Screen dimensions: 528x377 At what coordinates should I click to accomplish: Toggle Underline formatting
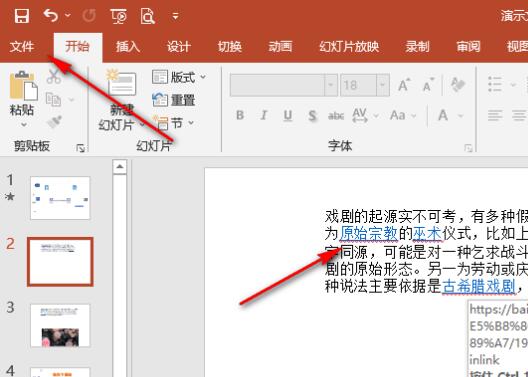click(288, 115)
